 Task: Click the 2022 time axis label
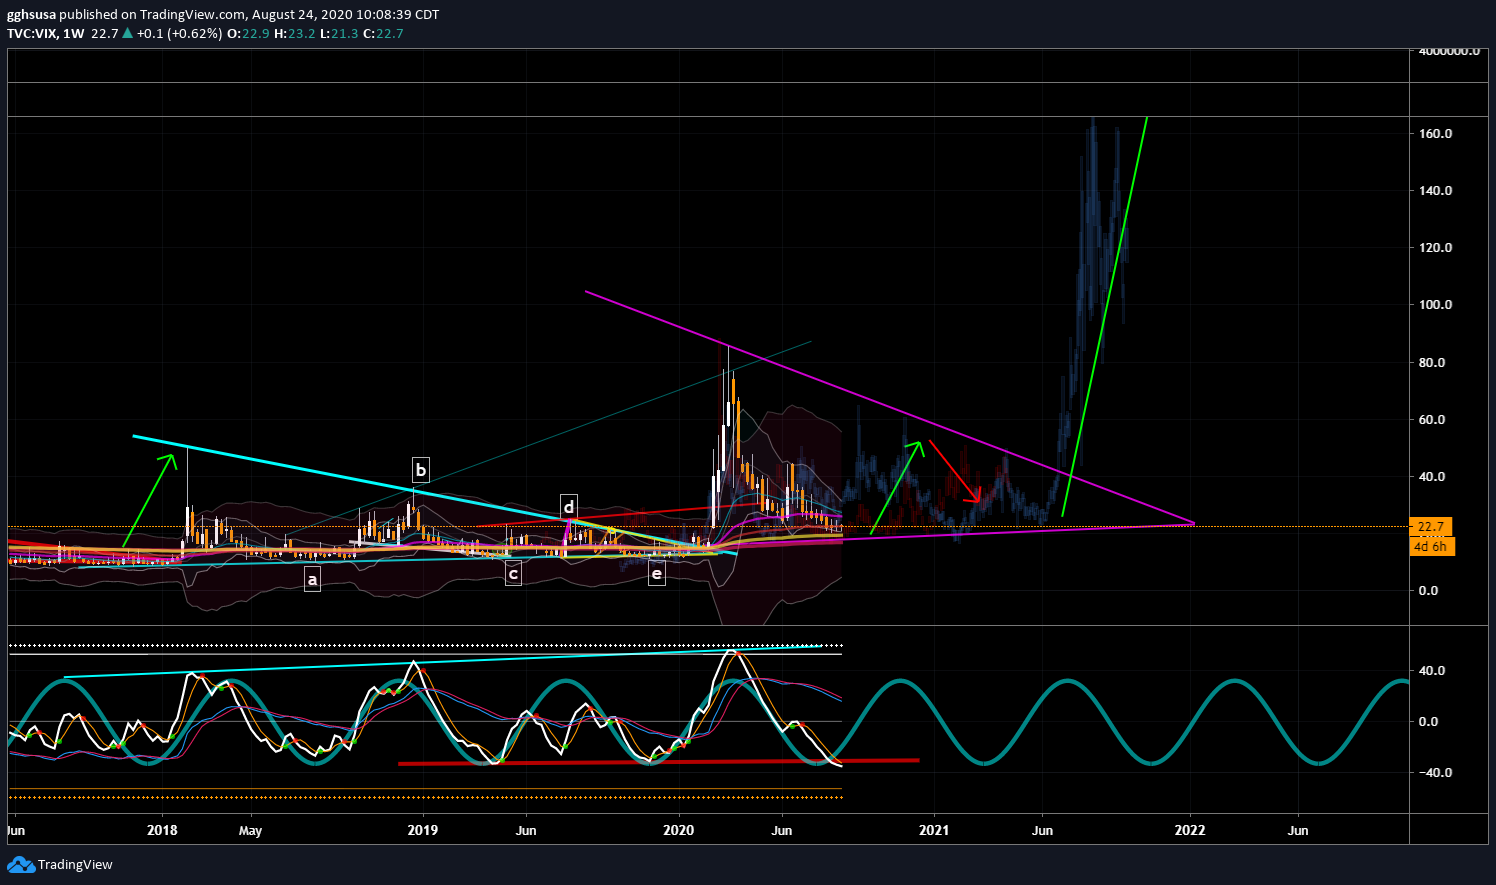[1190, 830]
